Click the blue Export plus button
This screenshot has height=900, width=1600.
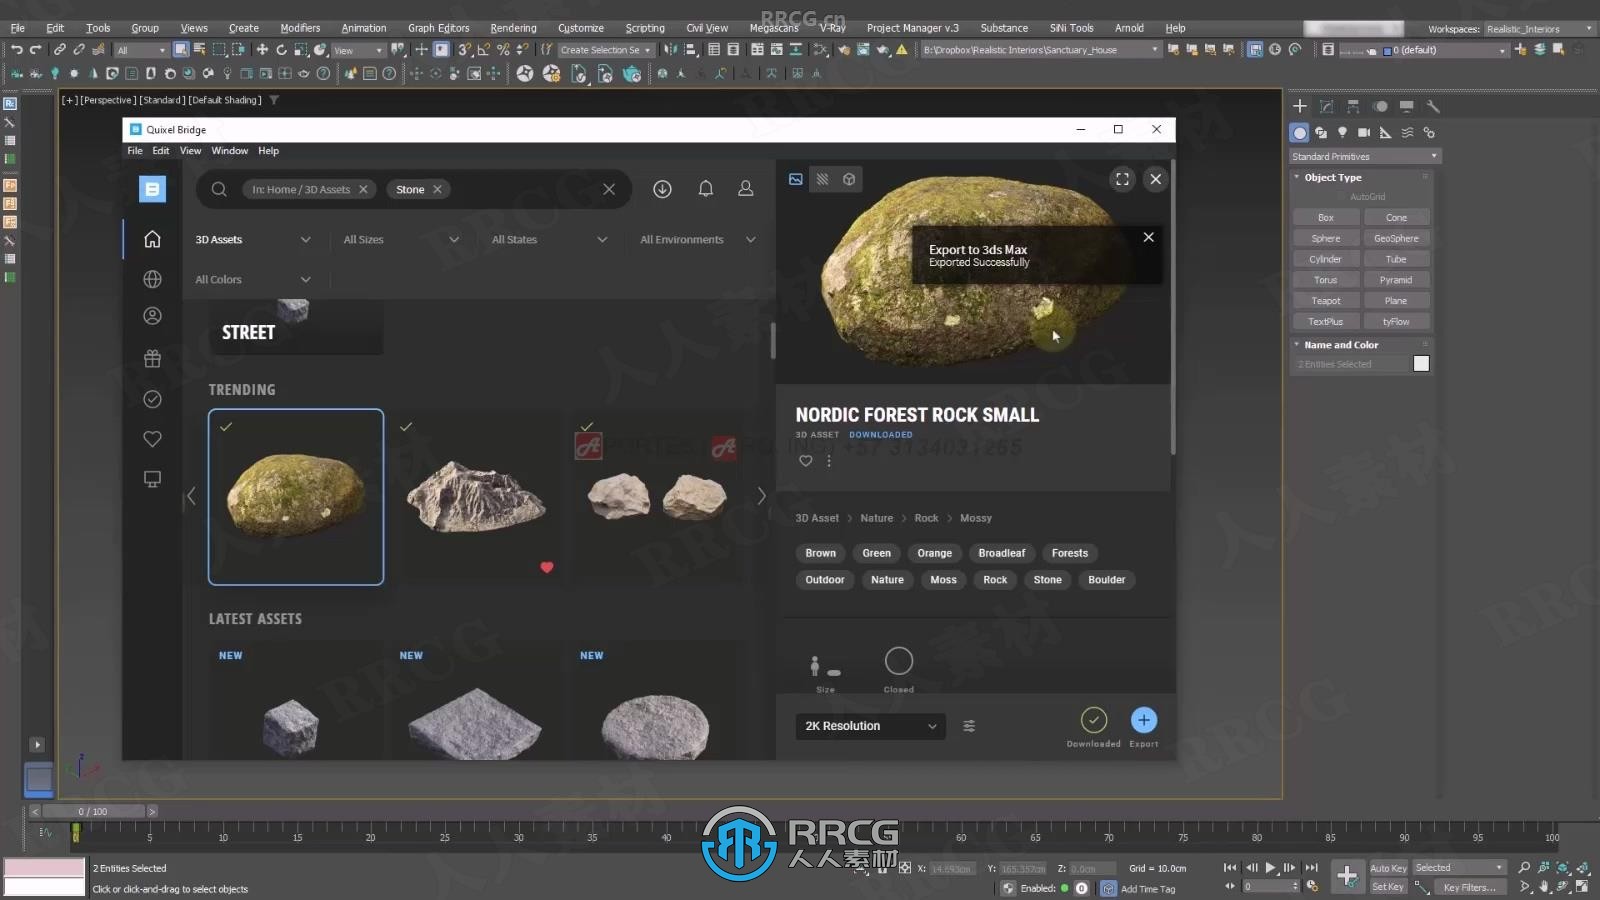tap(1144, 720)
